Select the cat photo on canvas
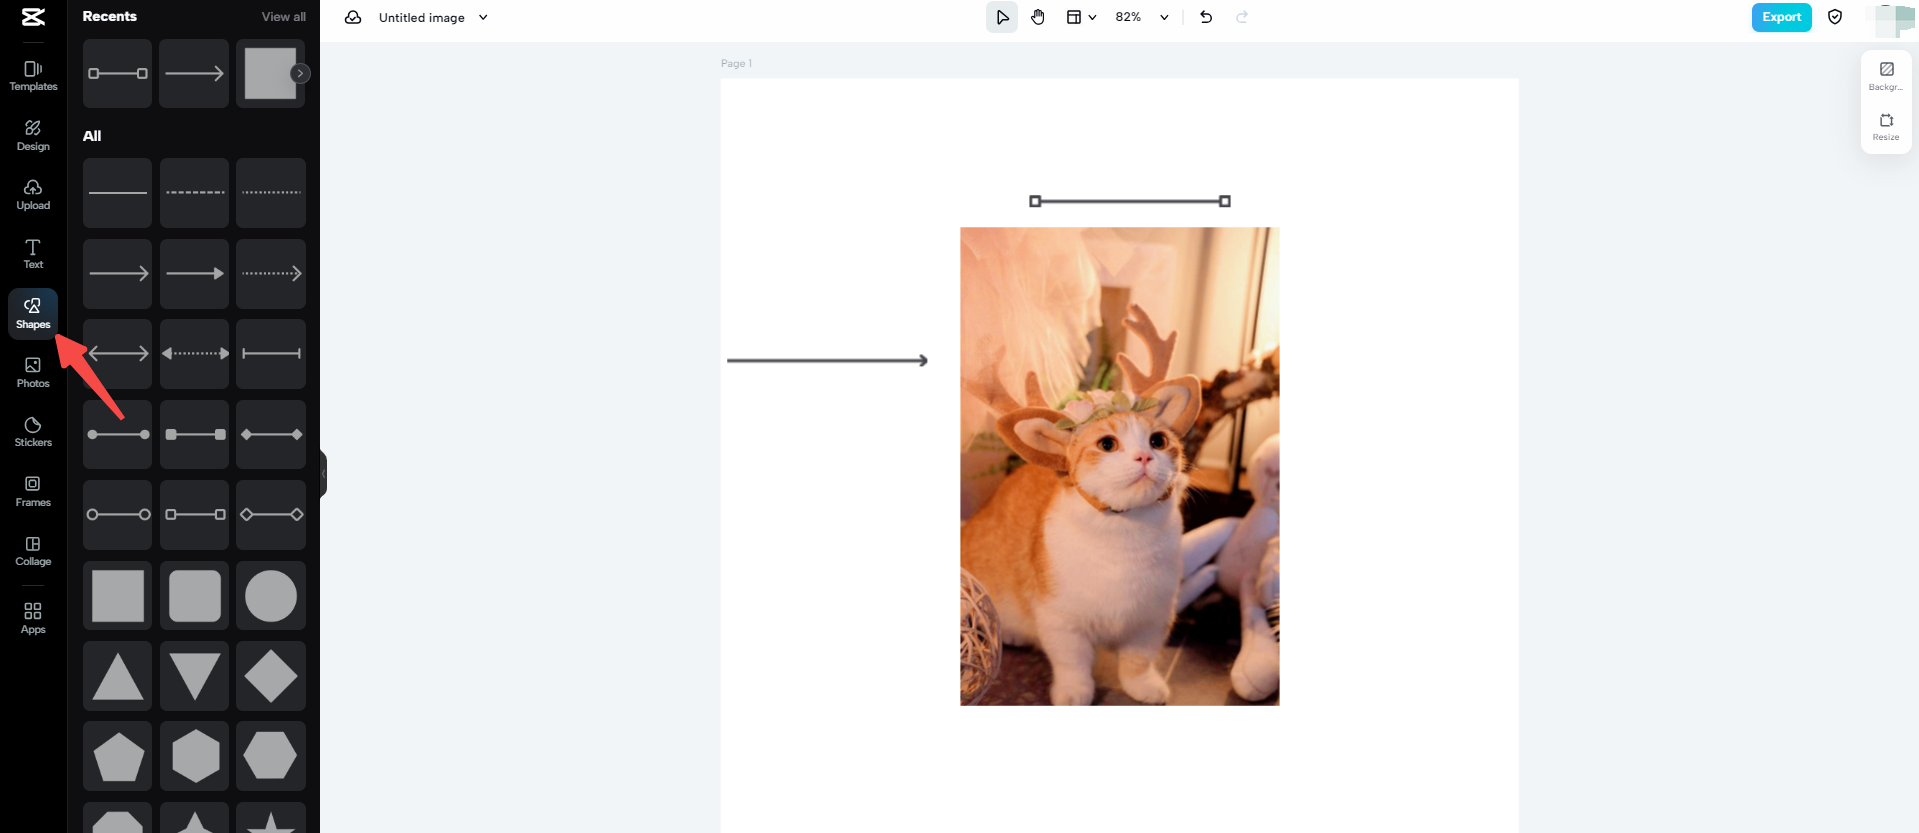Image resolution: width=1919 pixels, height=833 pixels. [x=1119, y=466]
